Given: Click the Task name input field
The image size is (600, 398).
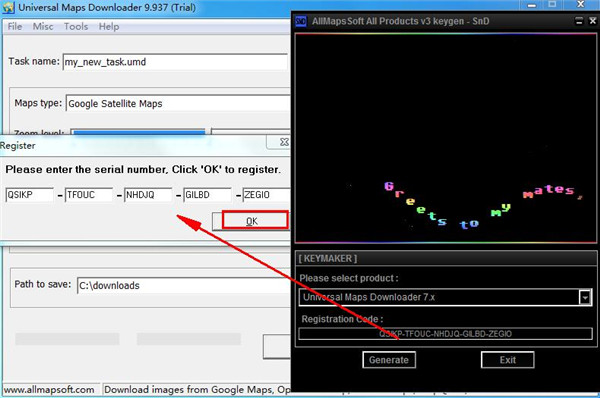Looking at the screenshot, I should pyautogui.click(x=175, y=62).
